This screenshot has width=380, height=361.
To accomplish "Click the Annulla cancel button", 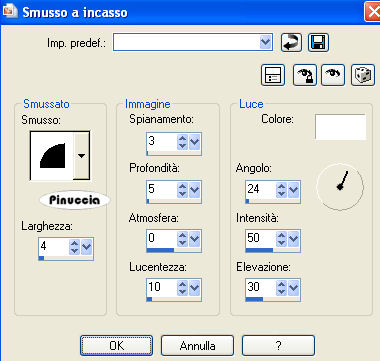I will point(197,346).
